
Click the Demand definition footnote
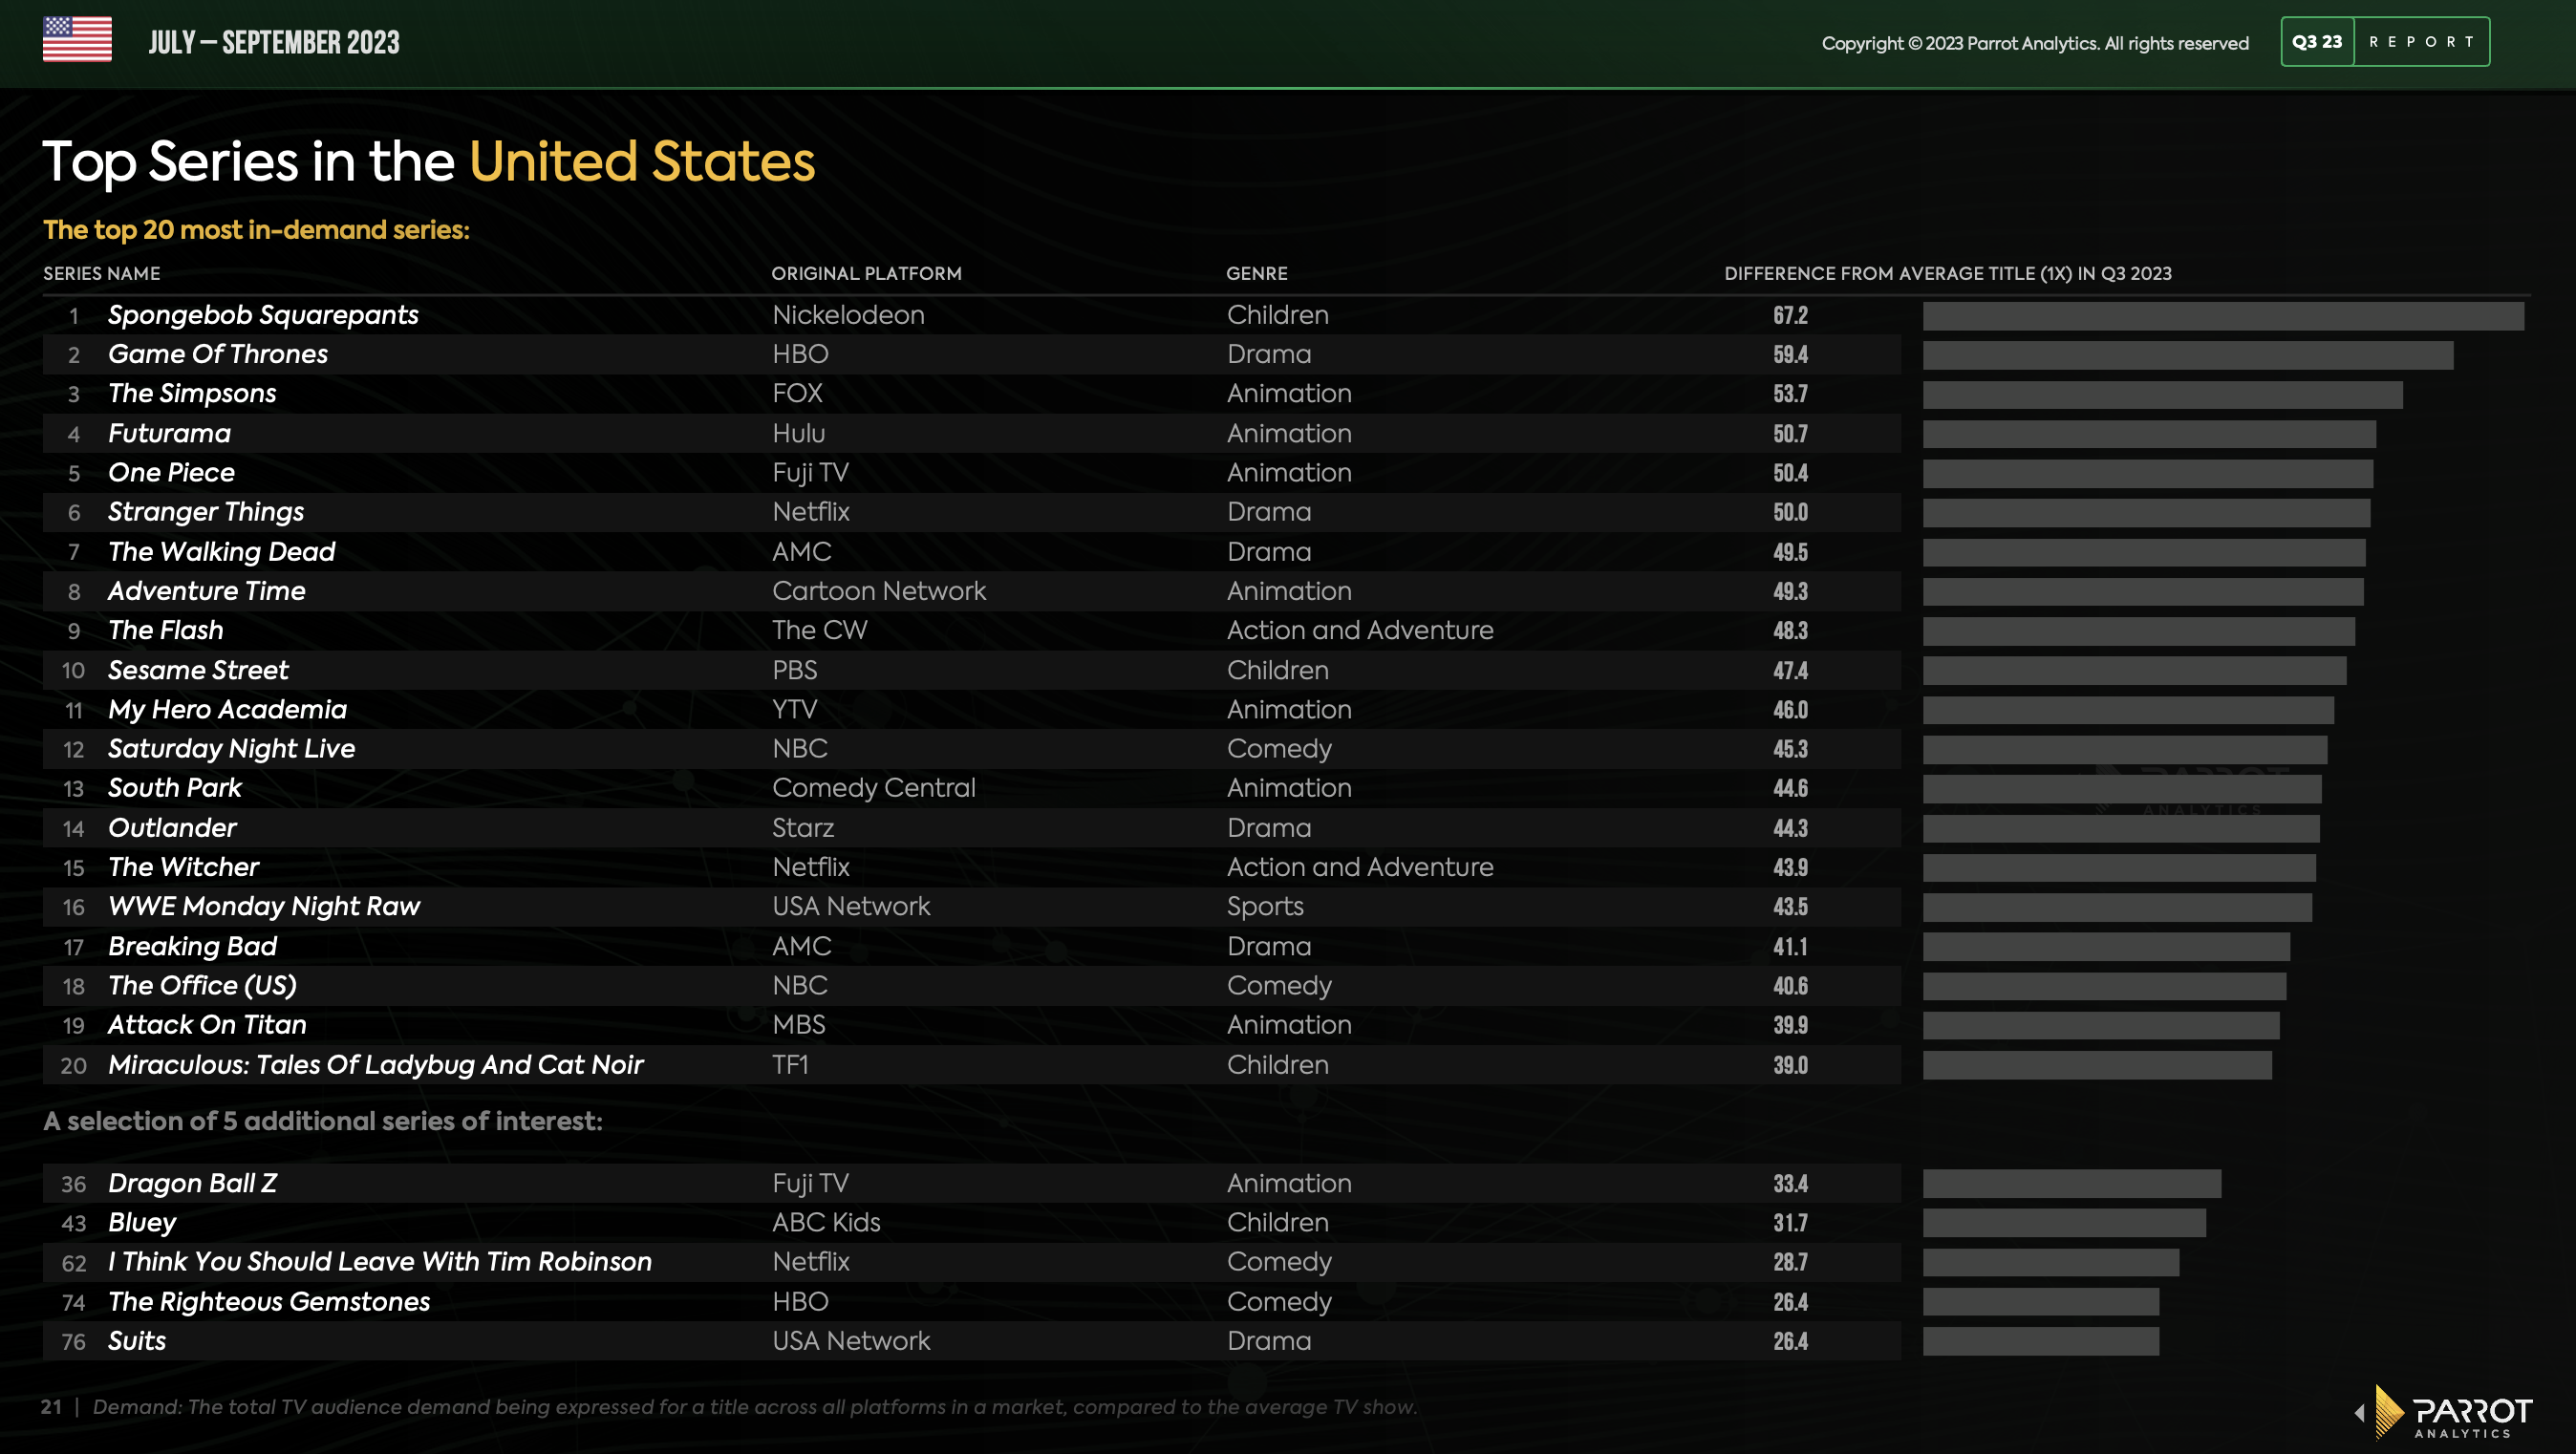[755, 1407]
